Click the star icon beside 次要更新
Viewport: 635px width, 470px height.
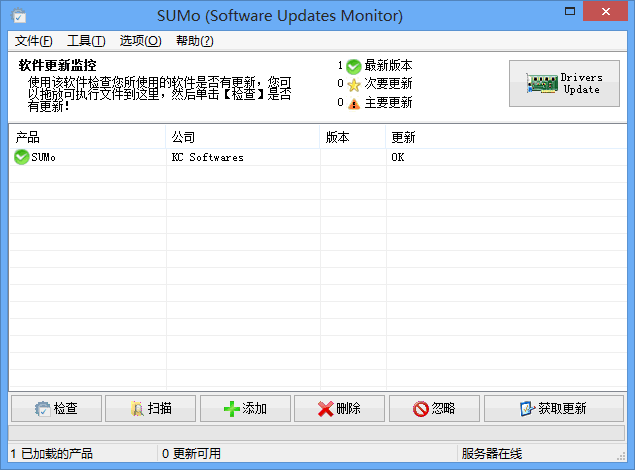click(x=354, y=85)
